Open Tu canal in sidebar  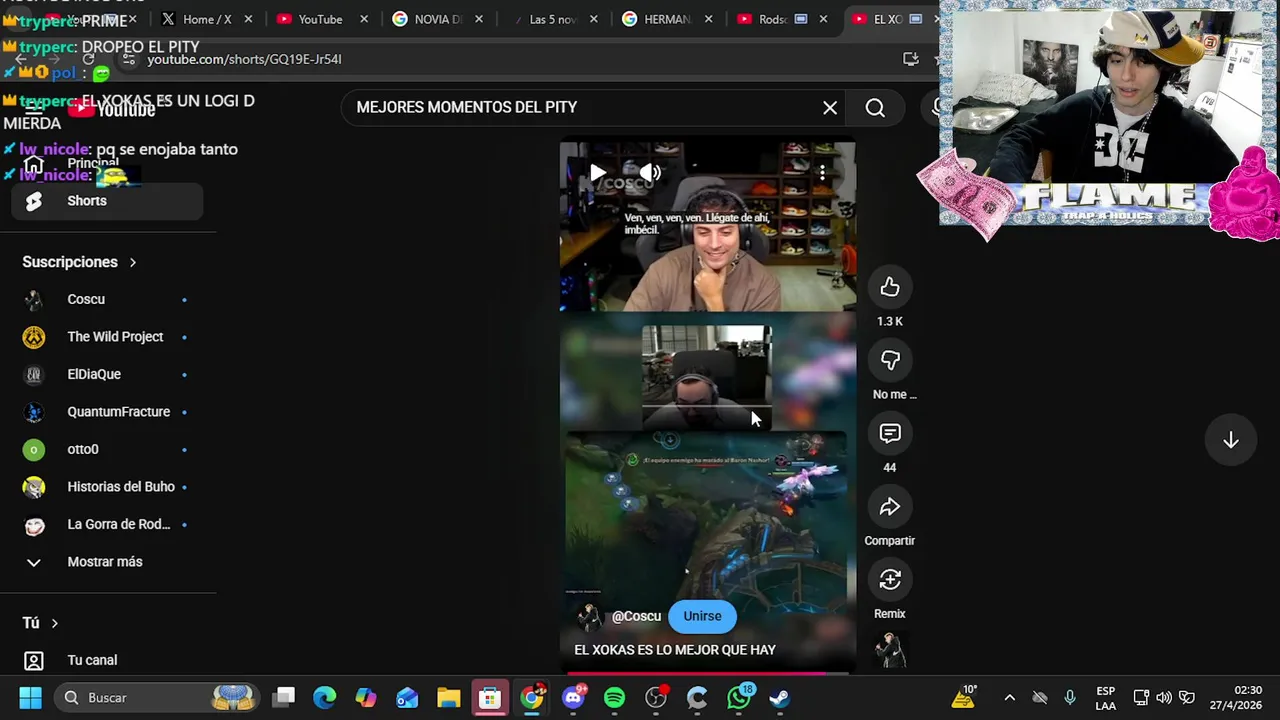pos(107,660)
